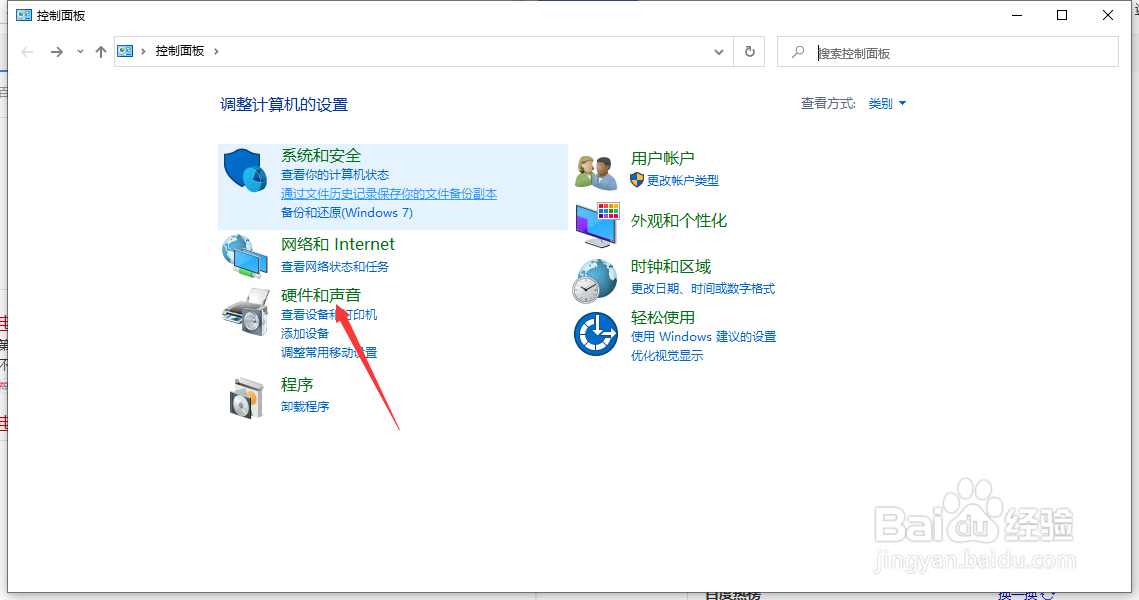The height and width of the screenshot is (600, 1139).
Task: Click the Control Panel home breadcrumb icon
Action: click(125, 51)
